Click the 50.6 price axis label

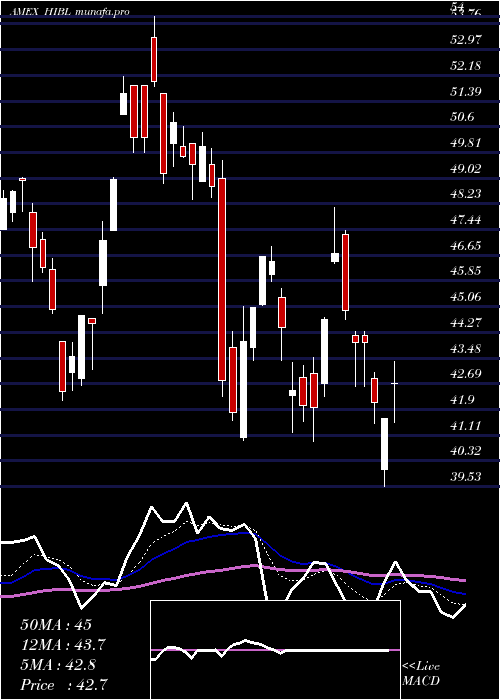click(x=462, y=117)
